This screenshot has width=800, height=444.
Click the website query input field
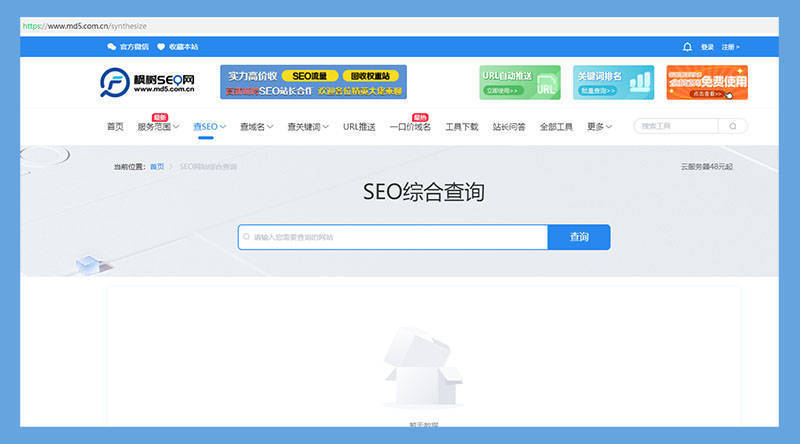395,237
